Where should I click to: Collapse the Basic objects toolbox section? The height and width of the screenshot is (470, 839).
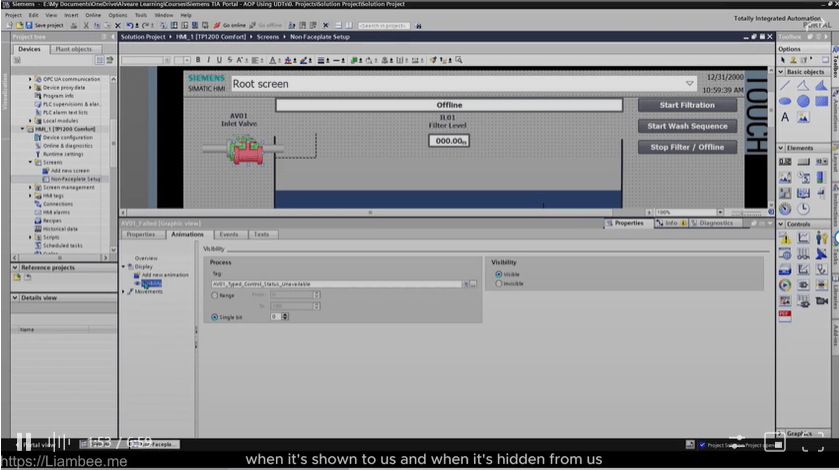tap(782, 72)
